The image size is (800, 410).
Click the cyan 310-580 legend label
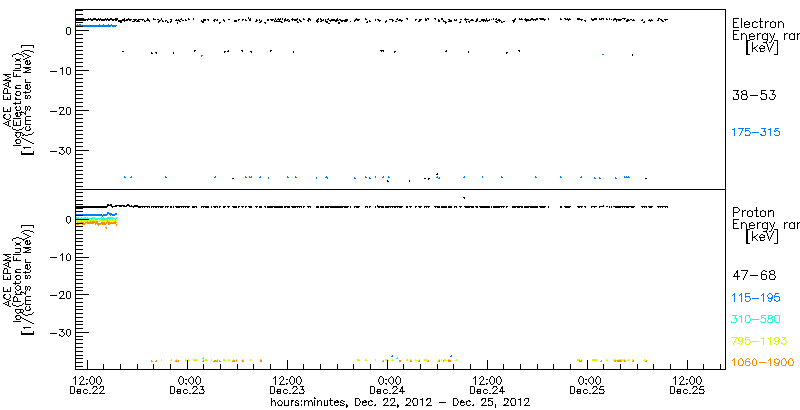coord(756,320)
